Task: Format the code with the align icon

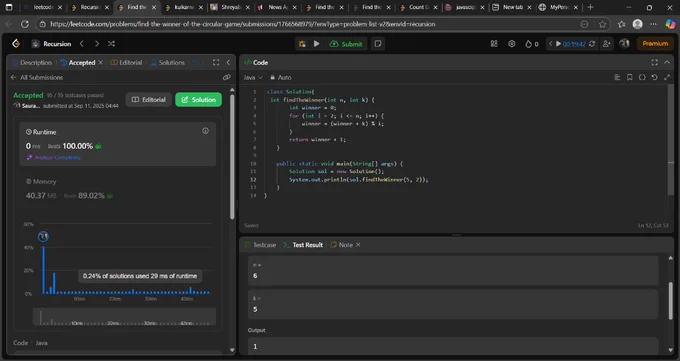Action: tap(617, 77)
